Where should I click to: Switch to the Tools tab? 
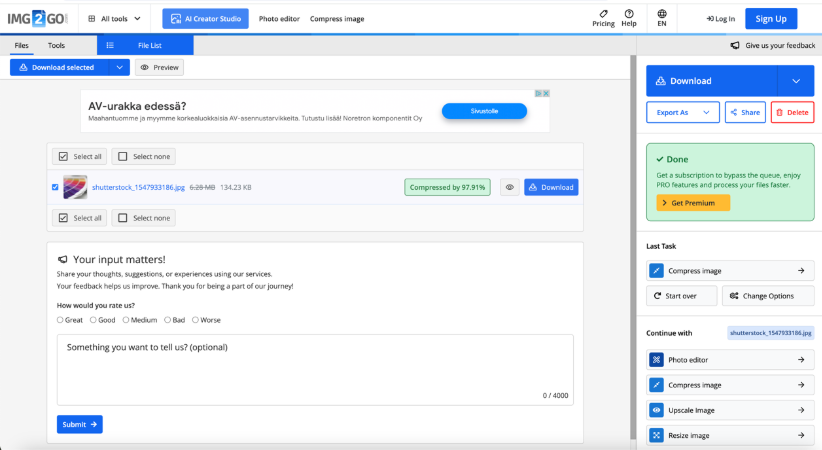point(56,45)
